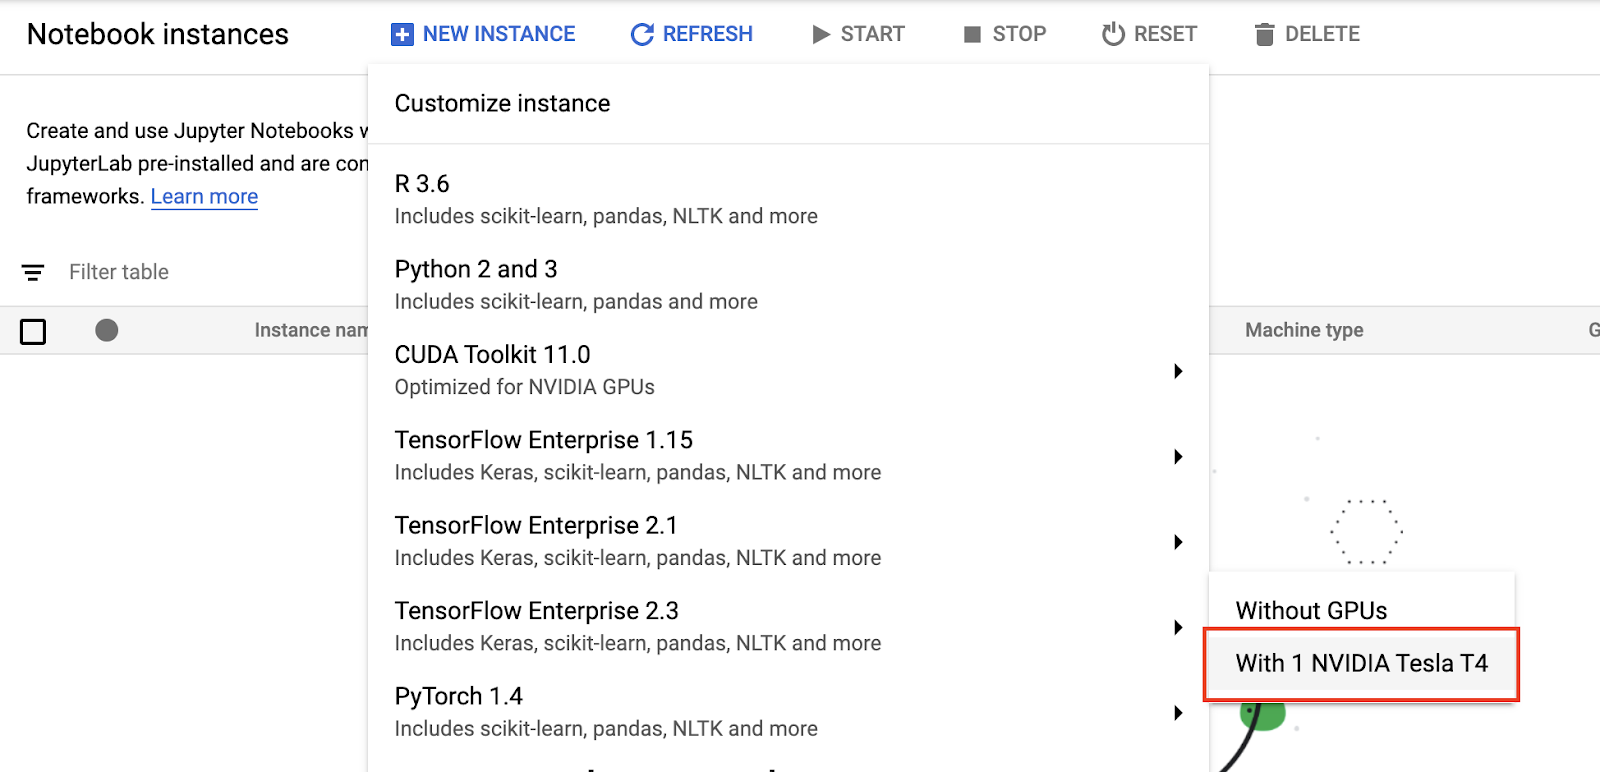The height and width of the screenshot is (772, 1600).
Task: Click the DELETE button label
Action: pos(1322,34)
